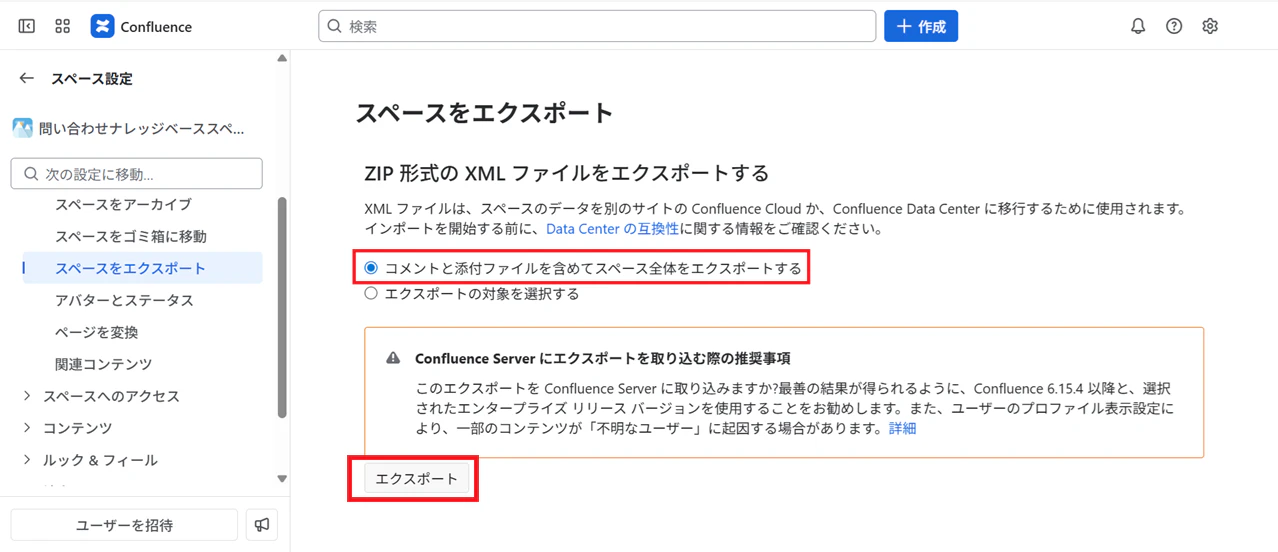Click the エクスポート button
This screenshot has width=1278, height=552.
(416, 479)
